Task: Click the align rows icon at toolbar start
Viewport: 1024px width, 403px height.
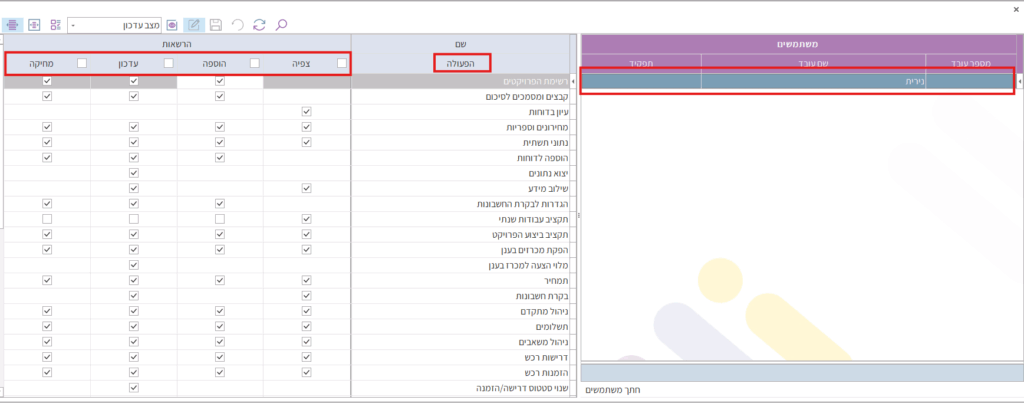Action: [x=12, y=23]
